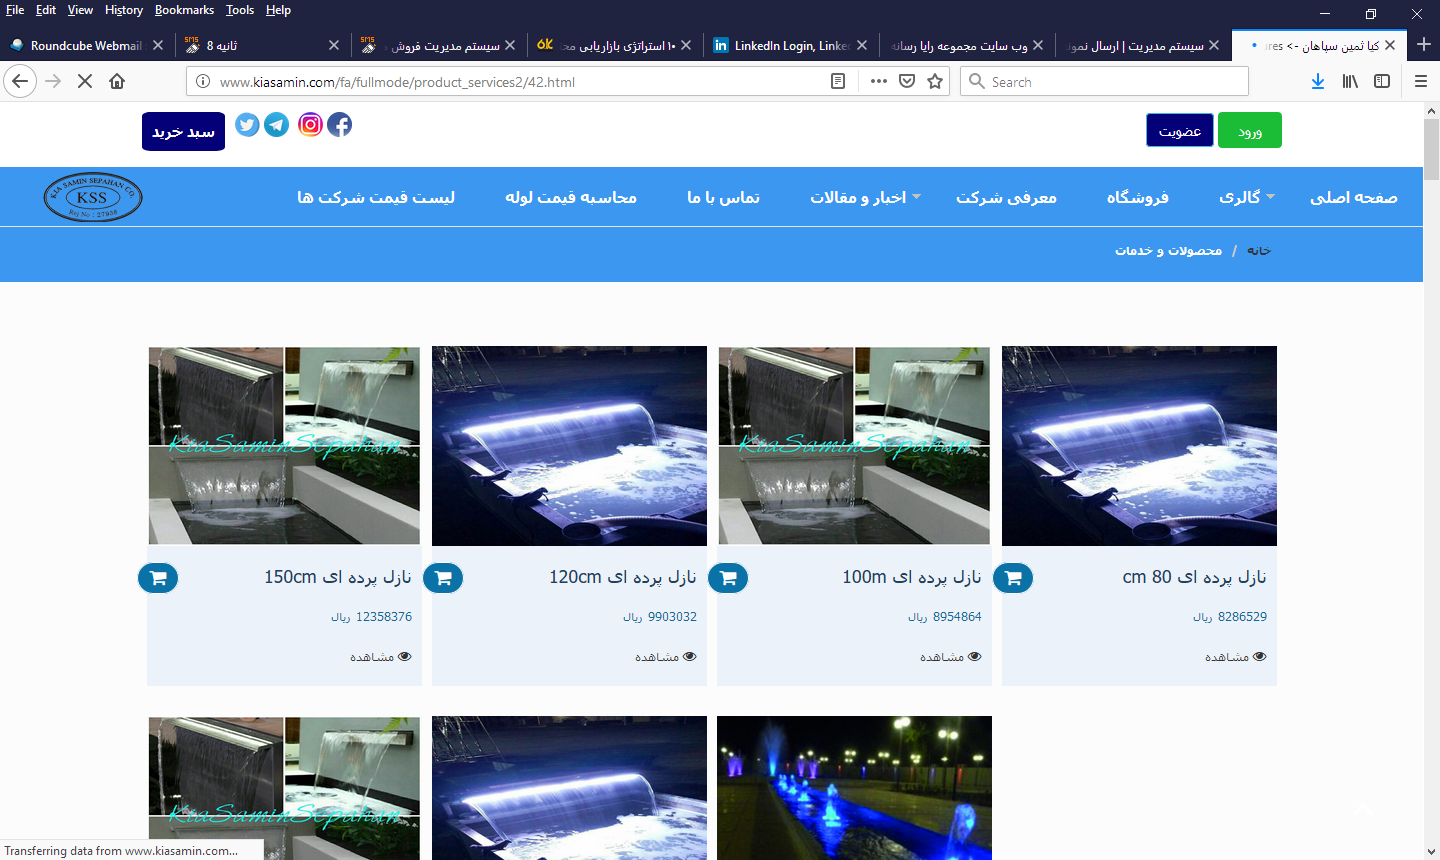1440x860 pixels.
Task: Open the نازل پرده ای 150cm title
Action: click(338, 577)
